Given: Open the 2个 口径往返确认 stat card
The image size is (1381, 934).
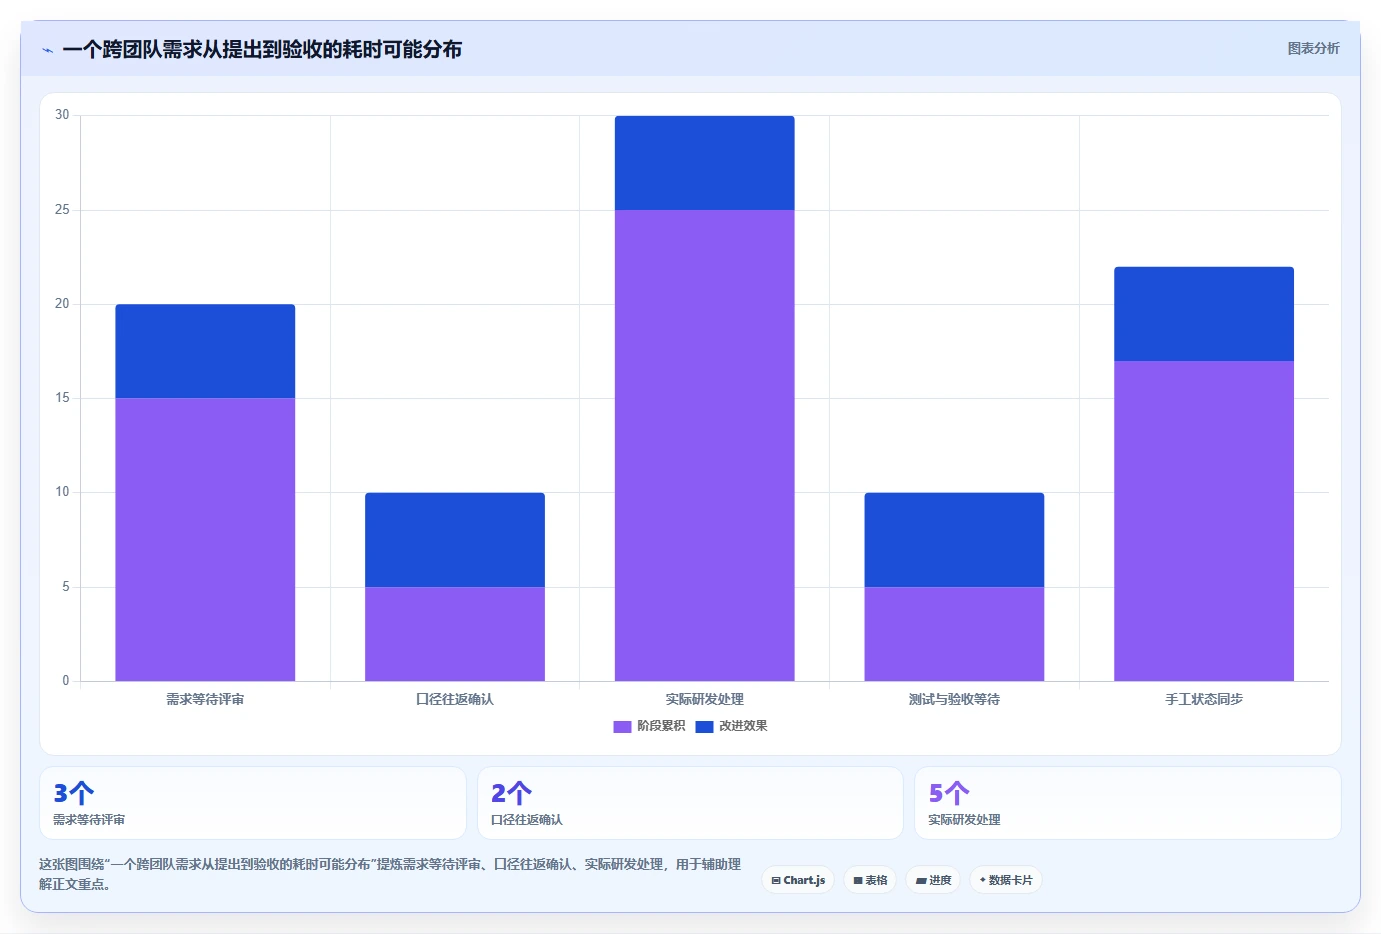Looking at the screenshot, I should (690, 803).
